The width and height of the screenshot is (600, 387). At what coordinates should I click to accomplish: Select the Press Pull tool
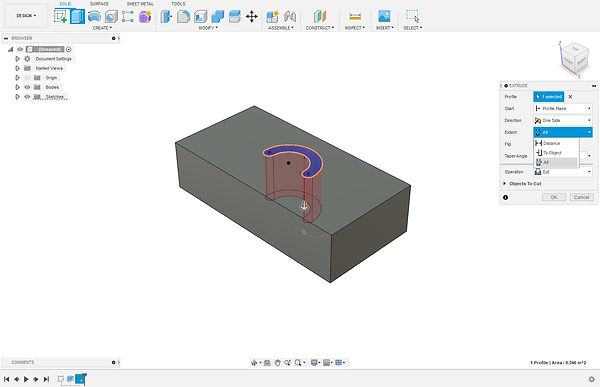[x=166, y=16]
